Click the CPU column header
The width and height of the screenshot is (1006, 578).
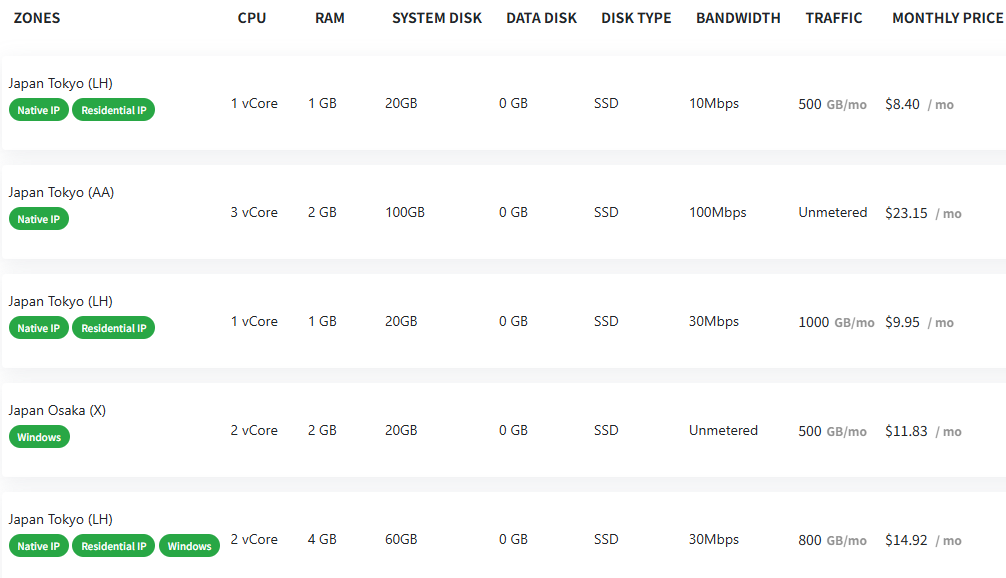coord(252,18)
